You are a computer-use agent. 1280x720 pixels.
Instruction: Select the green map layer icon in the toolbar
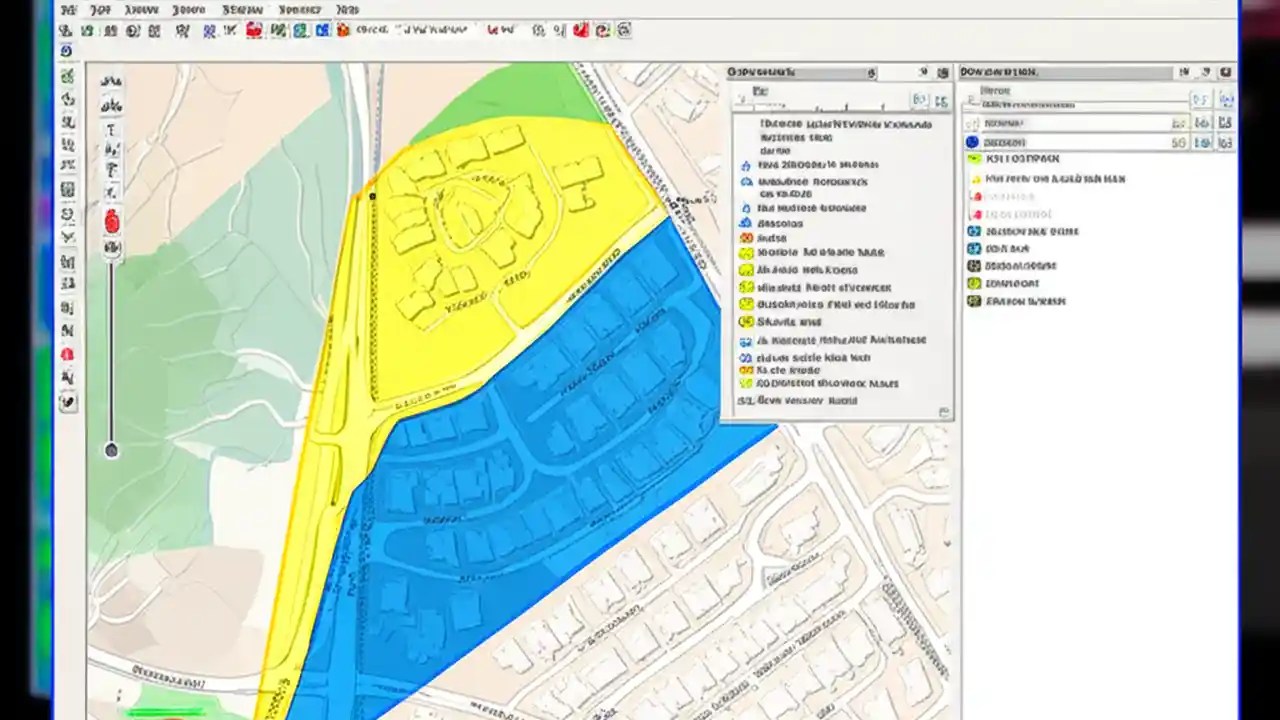pos(300,30)
